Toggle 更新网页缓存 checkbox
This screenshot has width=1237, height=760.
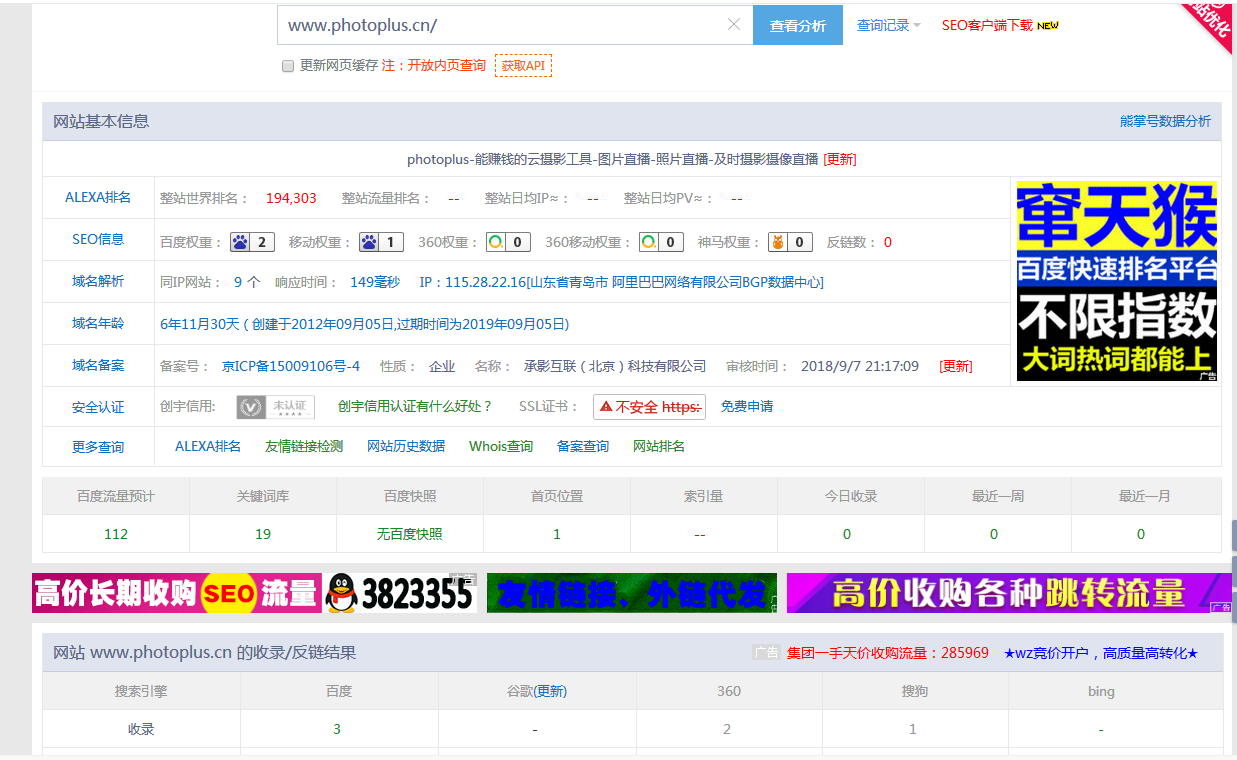[288, 66]
